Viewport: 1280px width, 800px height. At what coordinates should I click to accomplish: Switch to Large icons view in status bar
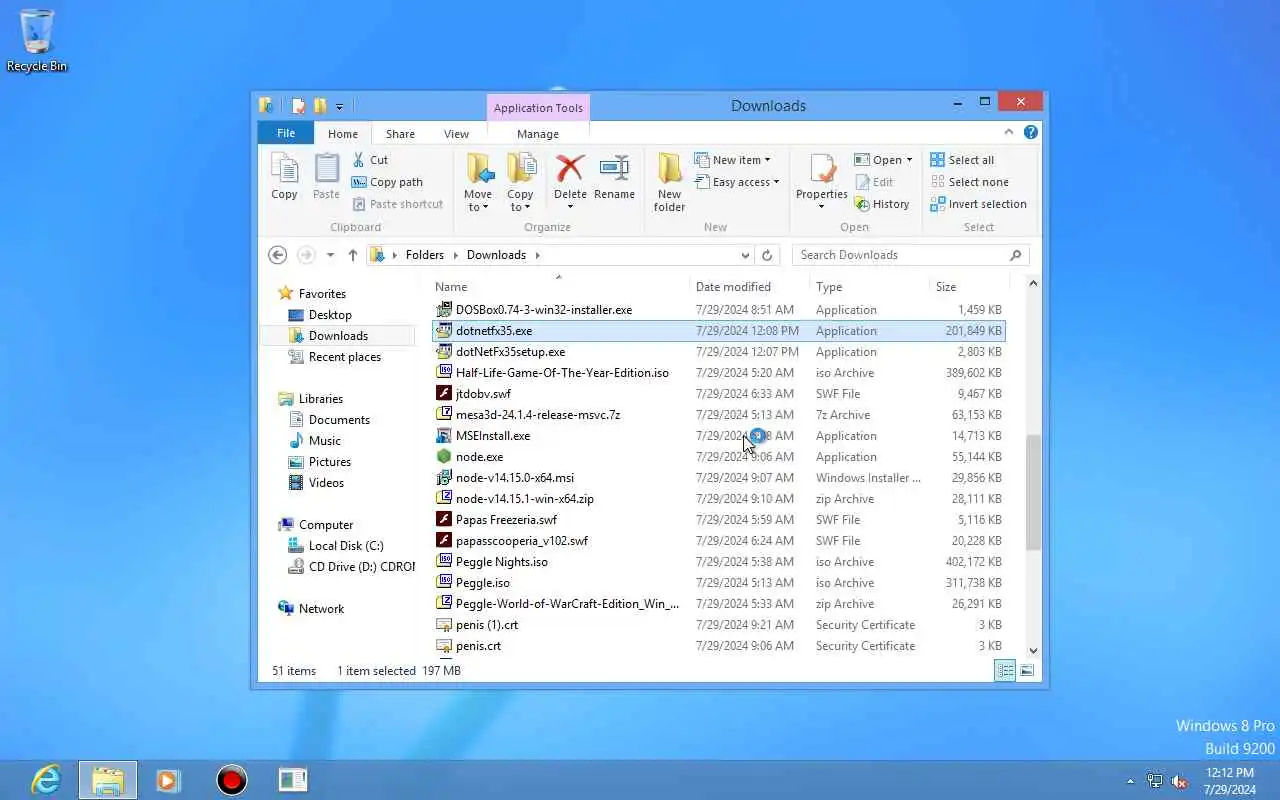1027,670
